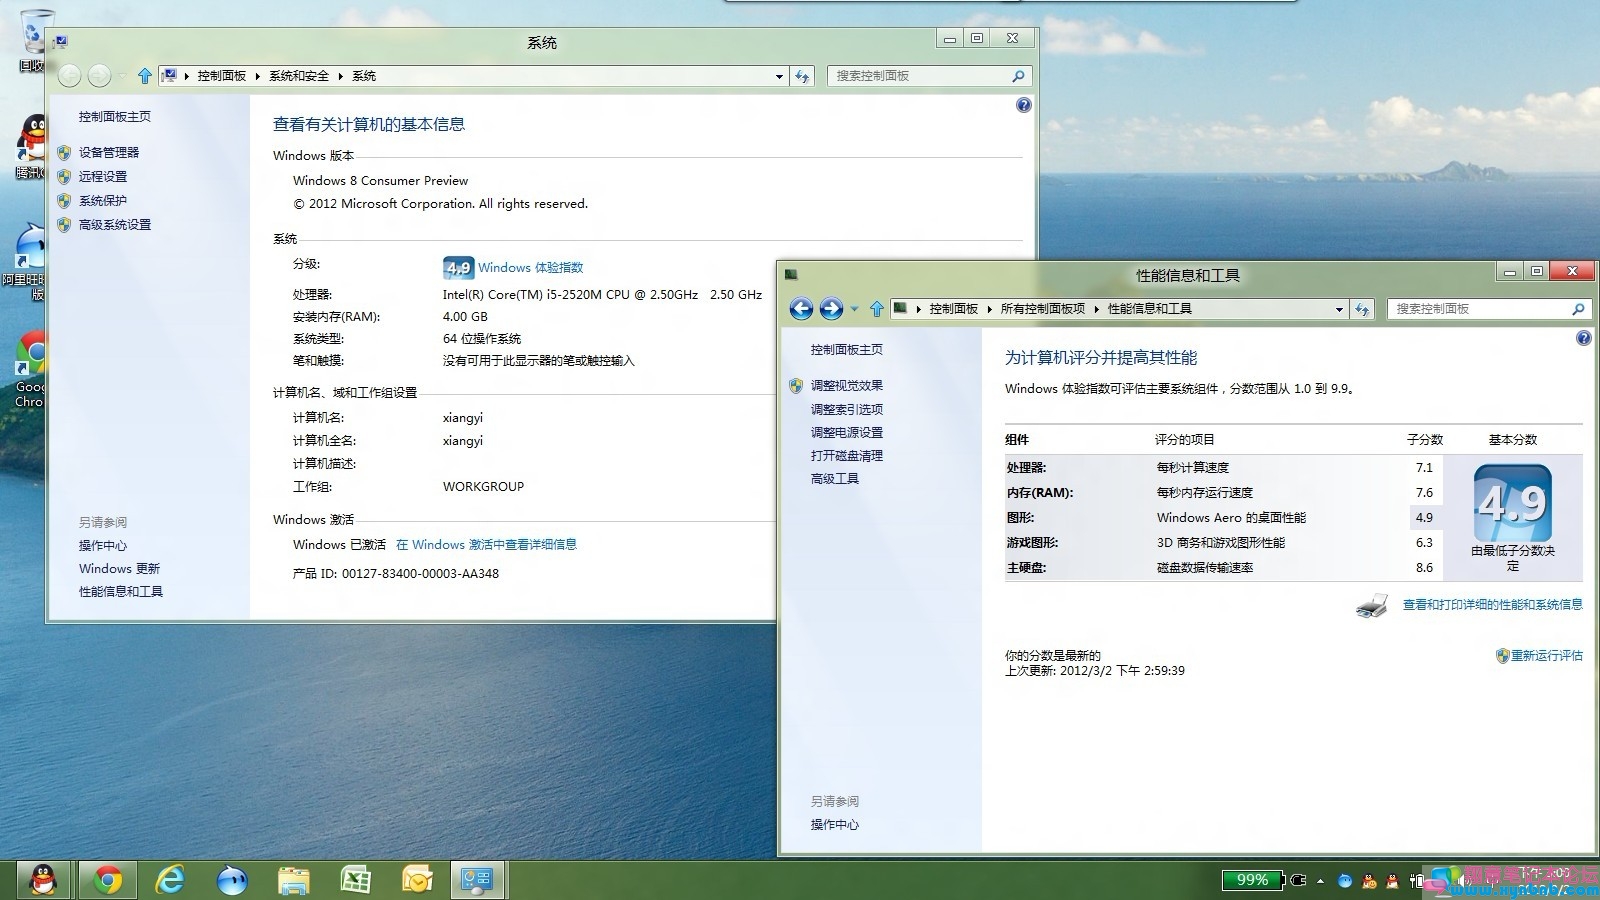Click search magnifier in System window
1600x900 pixels.
pyautogui.click(x=1018, y=76)
